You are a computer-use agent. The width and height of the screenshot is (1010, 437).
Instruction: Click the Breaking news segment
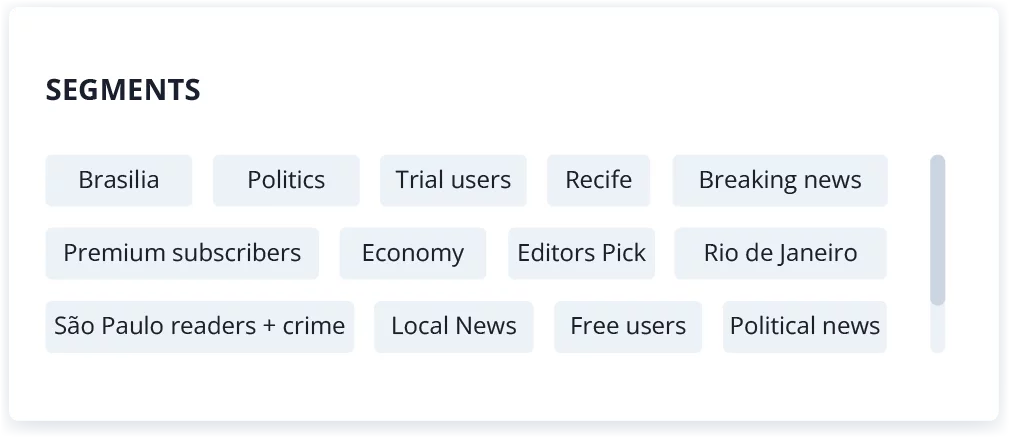pos(780,180)
